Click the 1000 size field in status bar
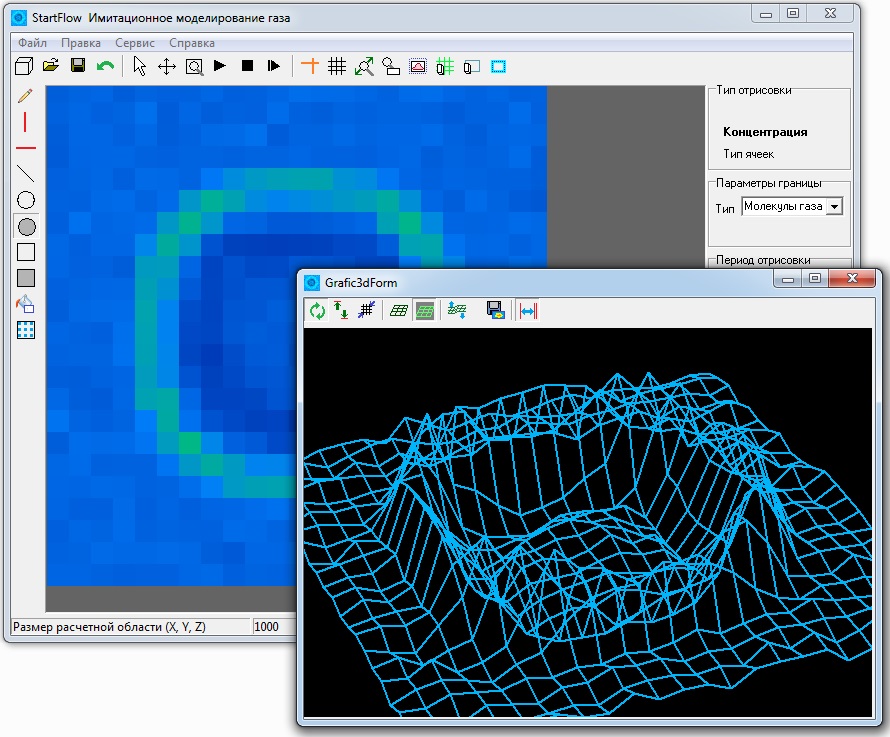The width and height of the screenshot is (890, 737). point(275,627)
